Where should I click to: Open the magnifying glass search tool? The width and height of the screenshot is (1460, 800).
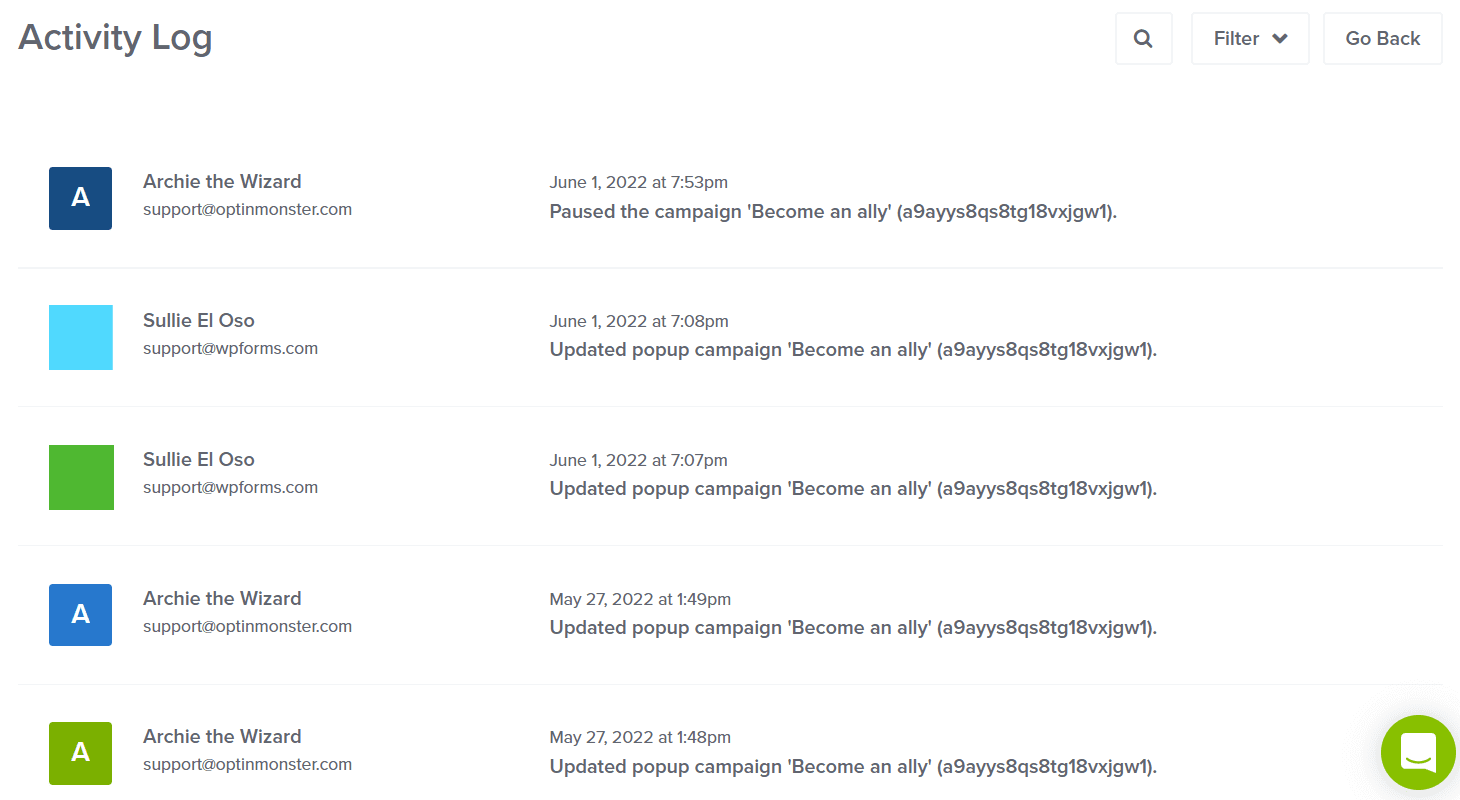click(1144, 38)
